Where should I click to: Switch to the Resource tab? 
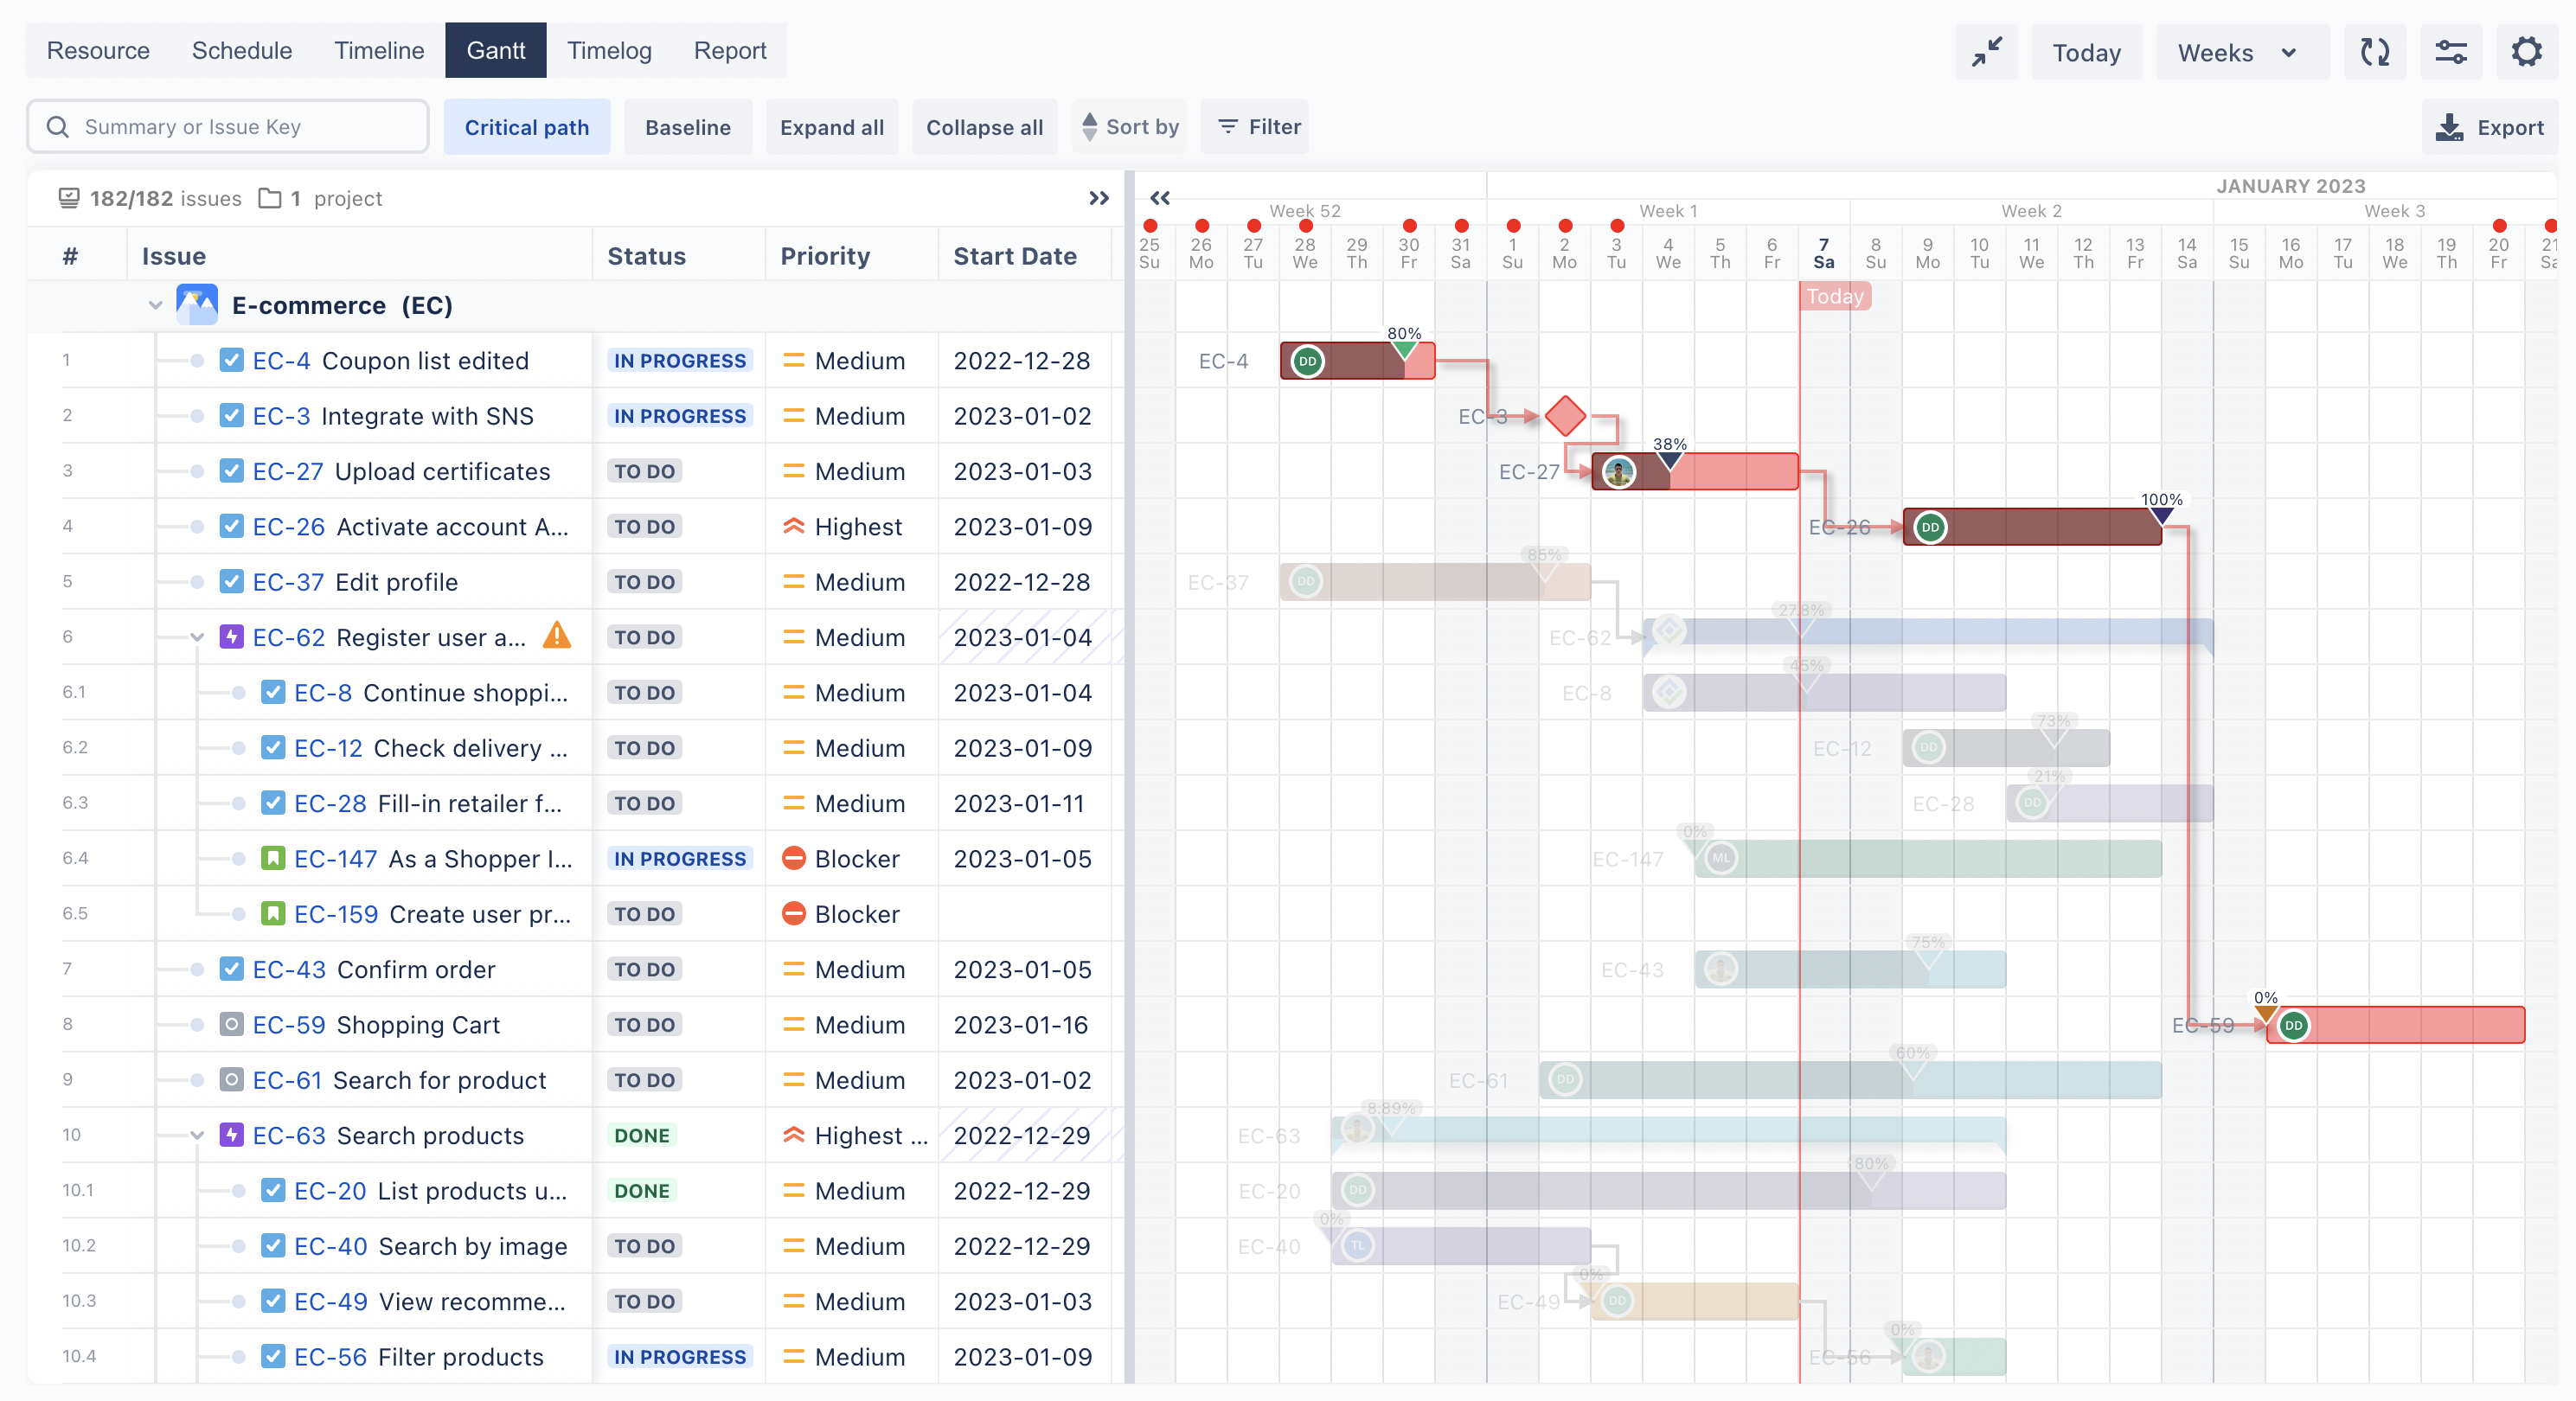(98, 50)
